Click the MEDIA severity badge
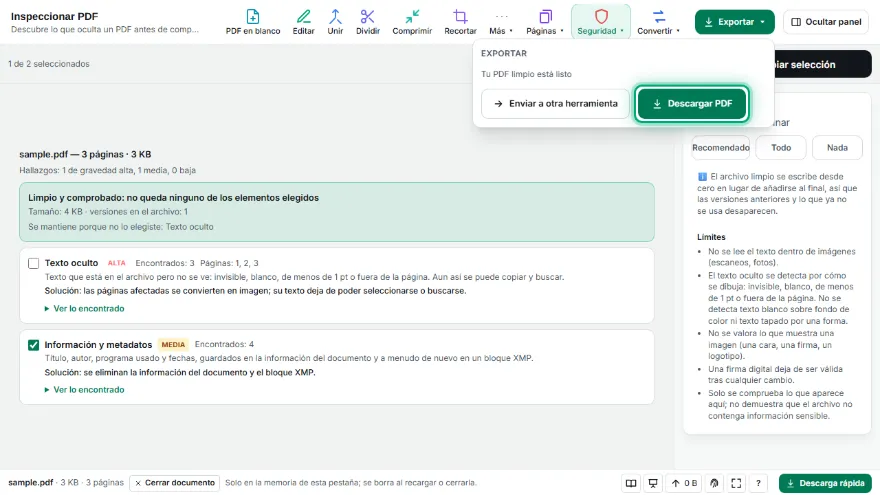 click(173, 345)
